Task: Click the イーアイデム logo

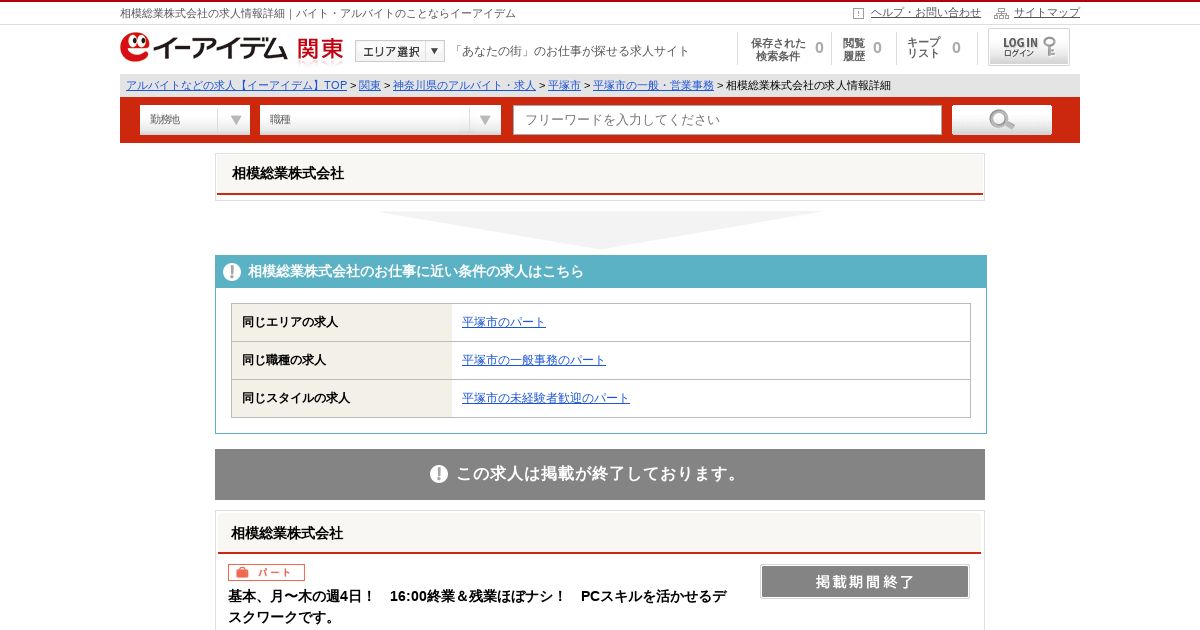Action: [204, 48]
